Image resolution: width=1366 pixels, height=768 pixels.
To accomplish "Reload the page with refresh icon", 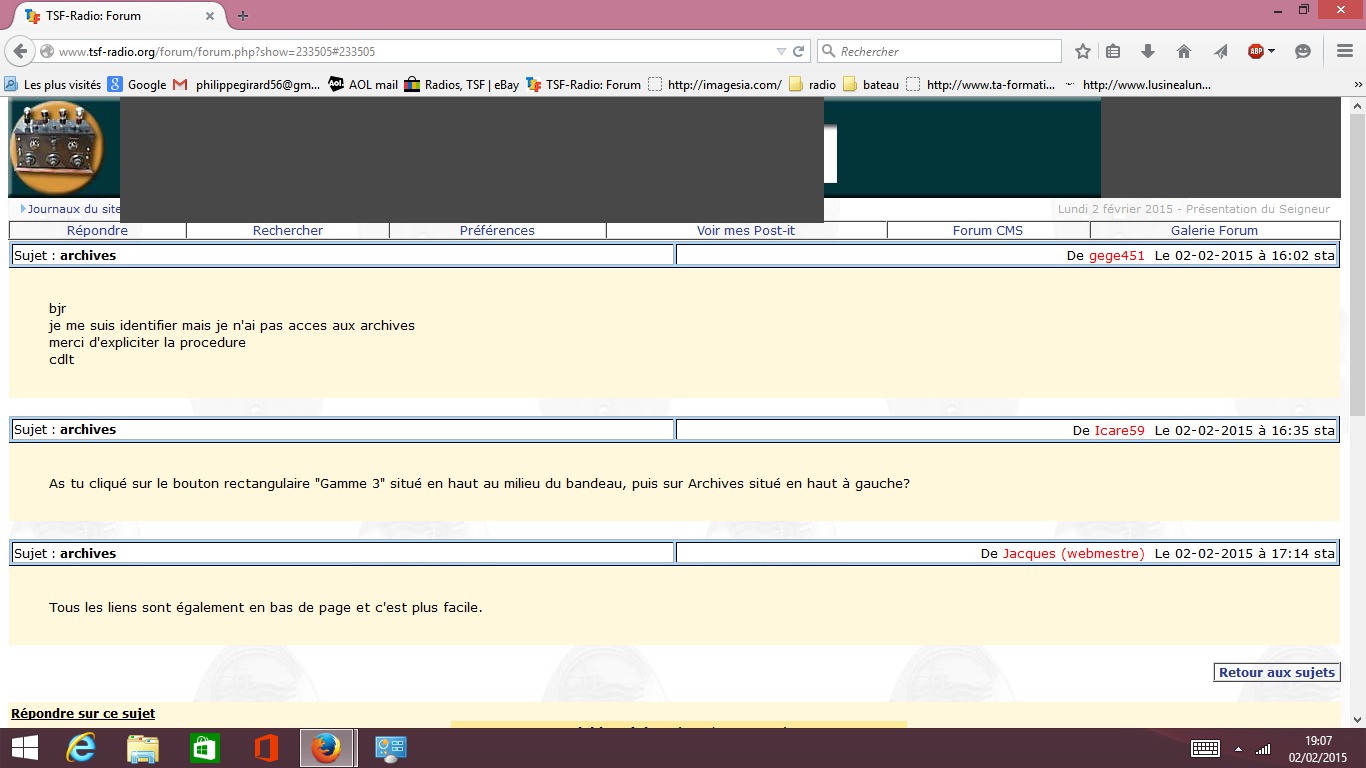I will [x=799, y=51].
